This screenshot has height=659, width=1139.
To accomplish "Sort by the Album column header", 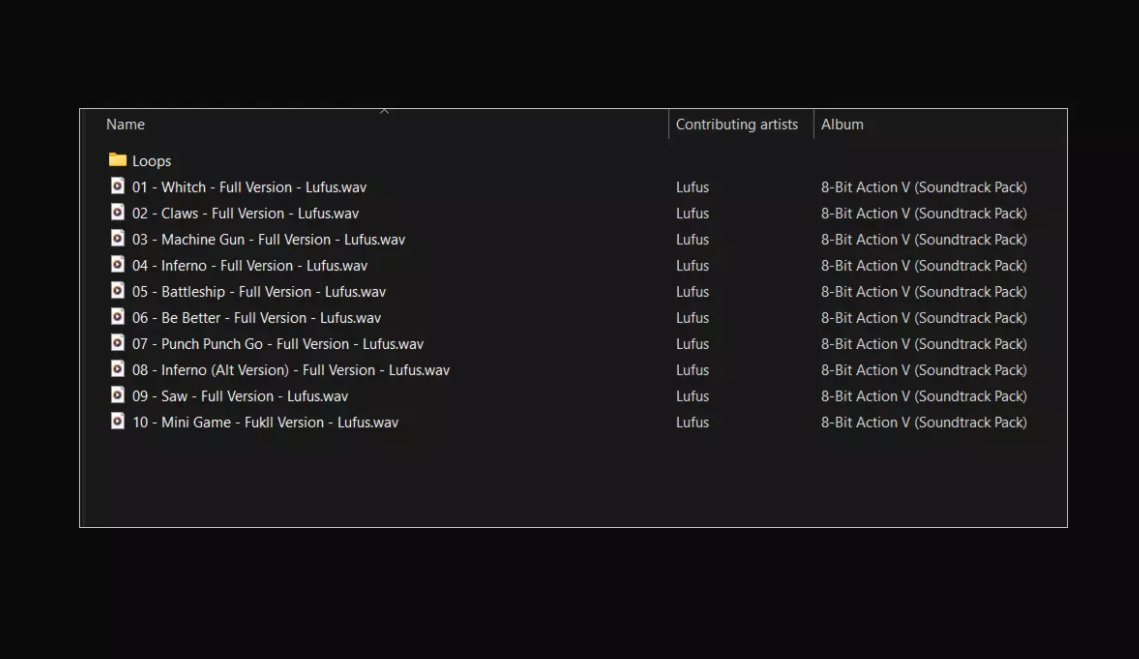I will coord(842,124).
